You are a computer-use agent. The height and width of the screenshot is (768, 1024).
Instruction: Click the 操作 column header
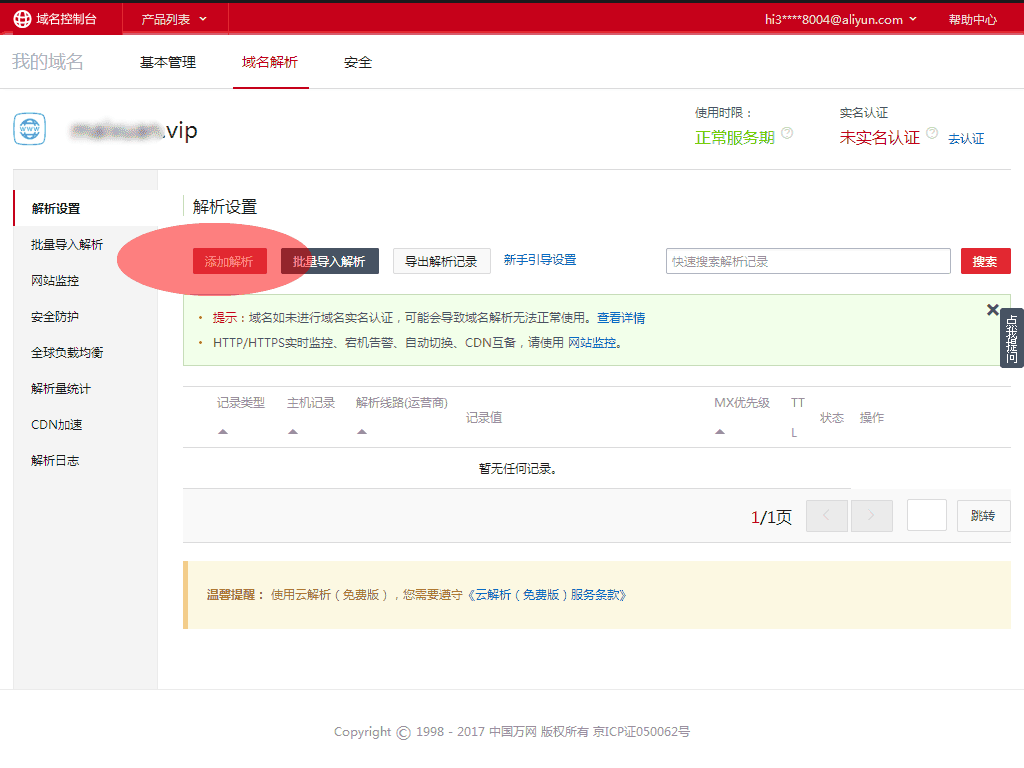(x=872, y=417)
